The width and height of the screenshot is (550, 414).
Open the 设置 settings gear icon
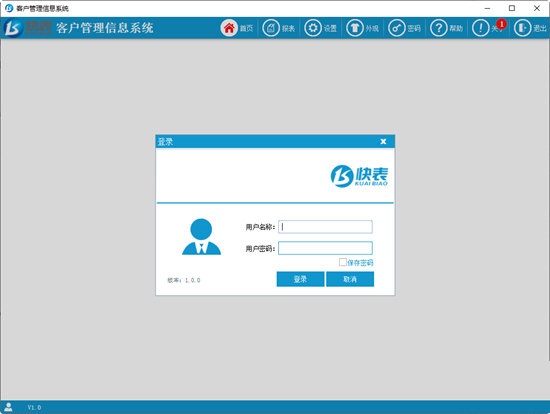click(313, 28)
